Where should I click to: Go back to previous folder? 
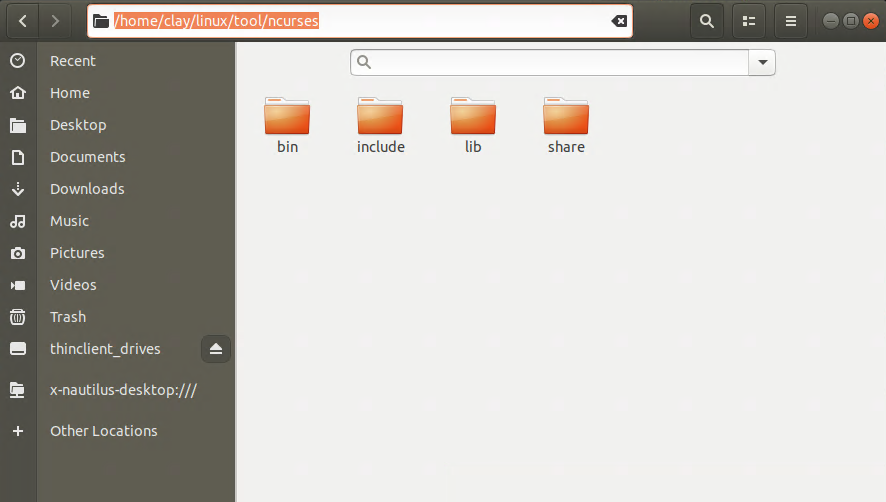click(23, 21)
